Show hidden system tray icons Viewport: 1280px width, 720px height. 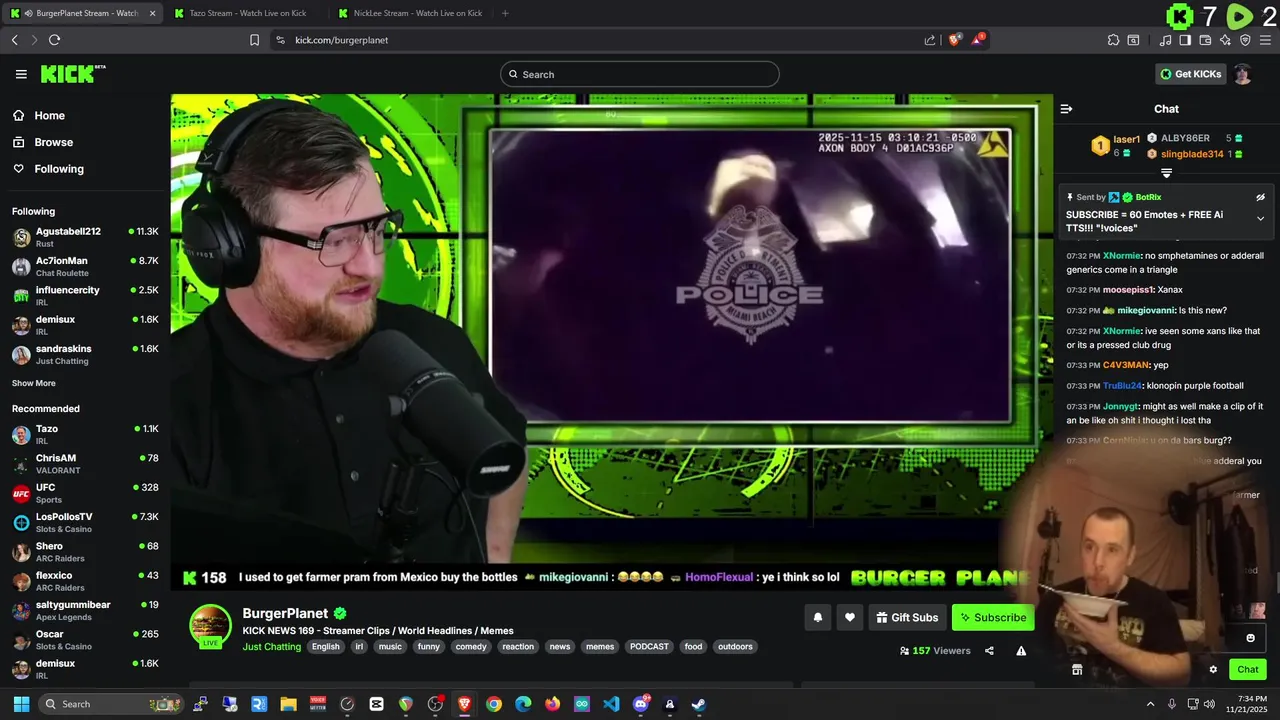[x=1150, y=704]
